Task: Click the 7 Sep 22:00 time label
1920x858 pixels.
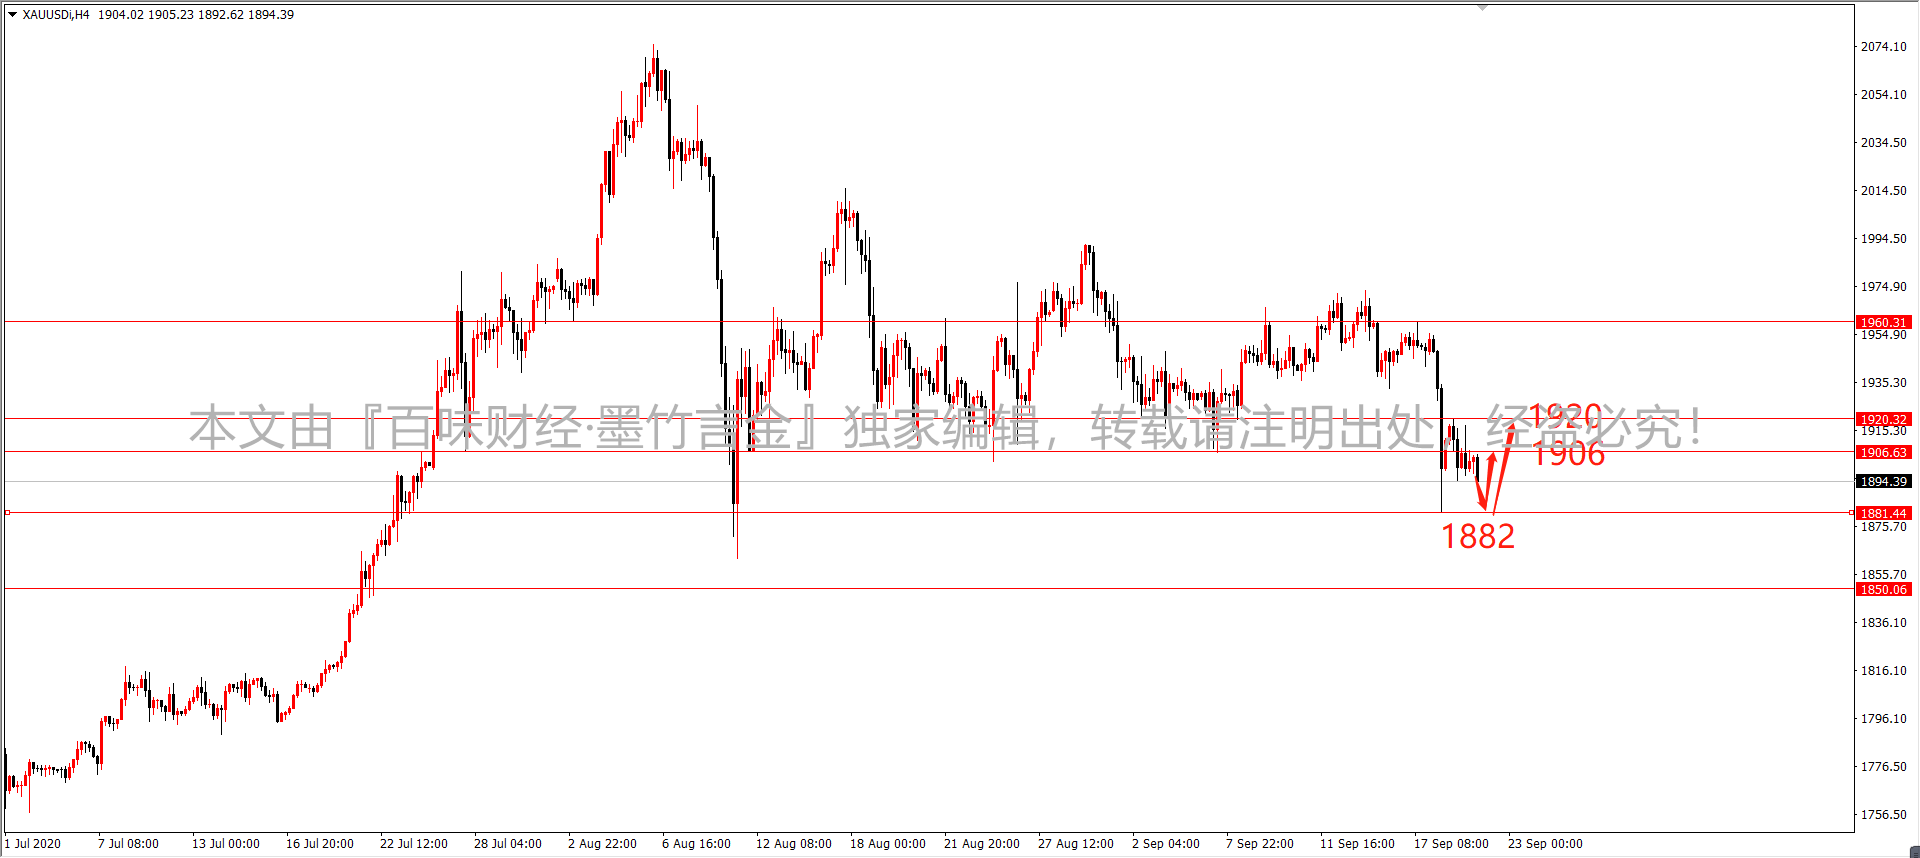Action: click(1260, 844)
